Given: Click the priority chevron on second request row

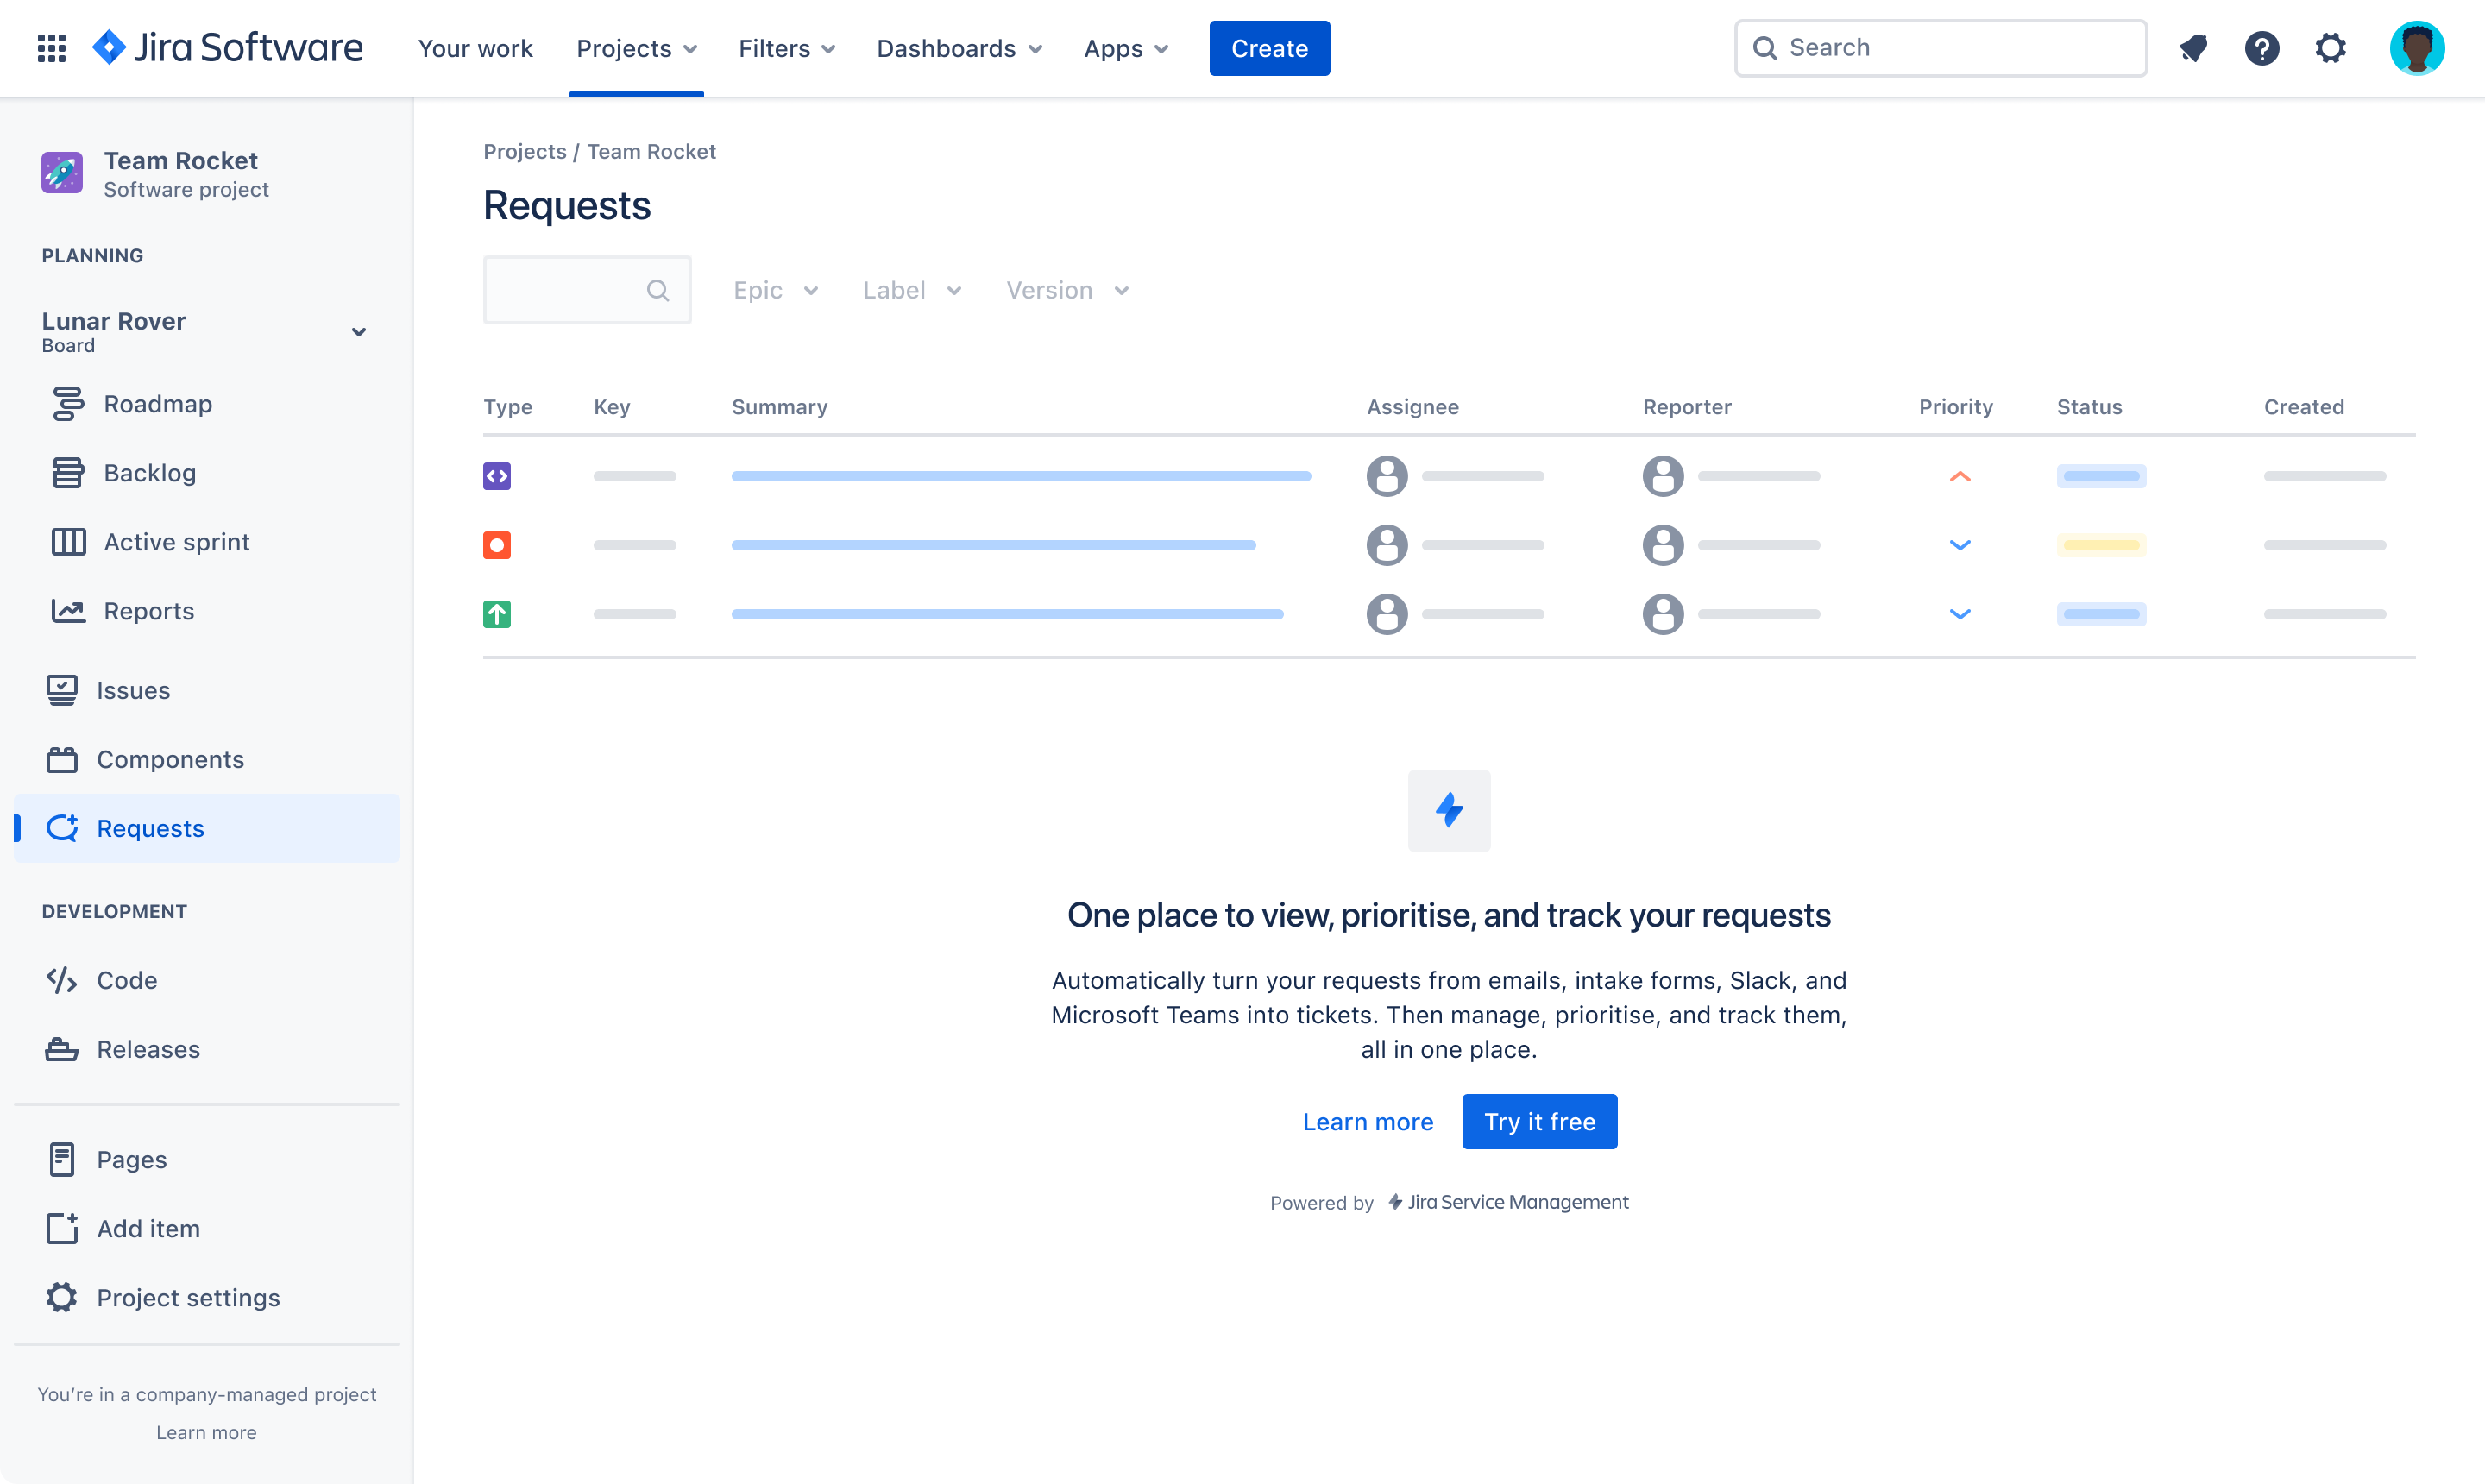Looking at the screenshot, I should 1960,543.
